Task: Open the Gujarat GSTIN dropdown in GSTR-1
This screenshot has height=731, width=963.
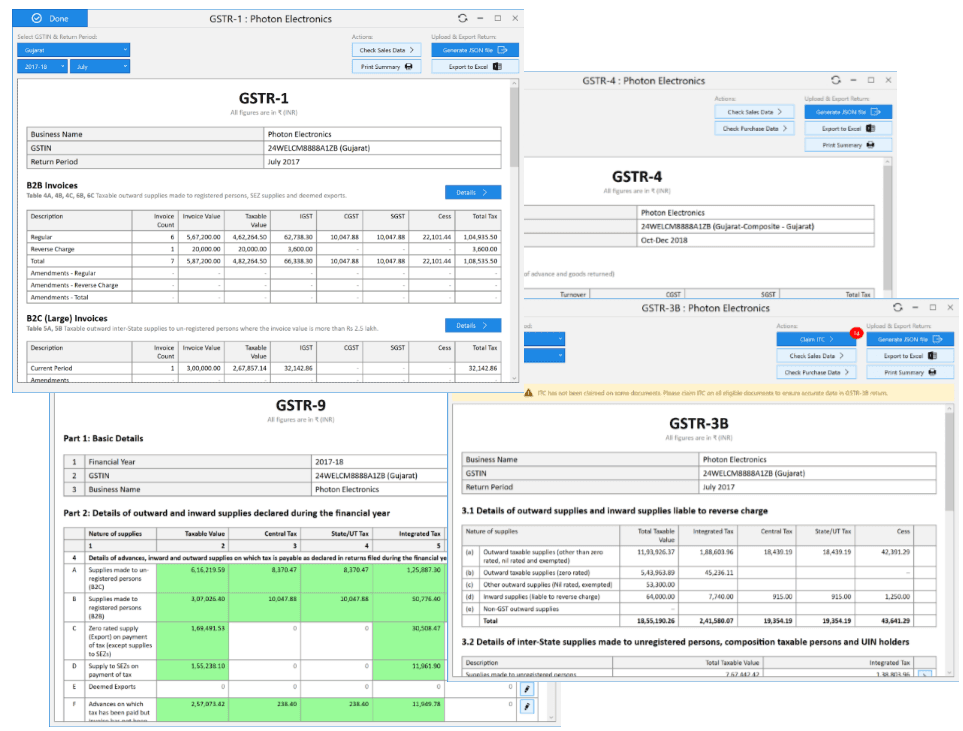Action: [x=74, y=50]
